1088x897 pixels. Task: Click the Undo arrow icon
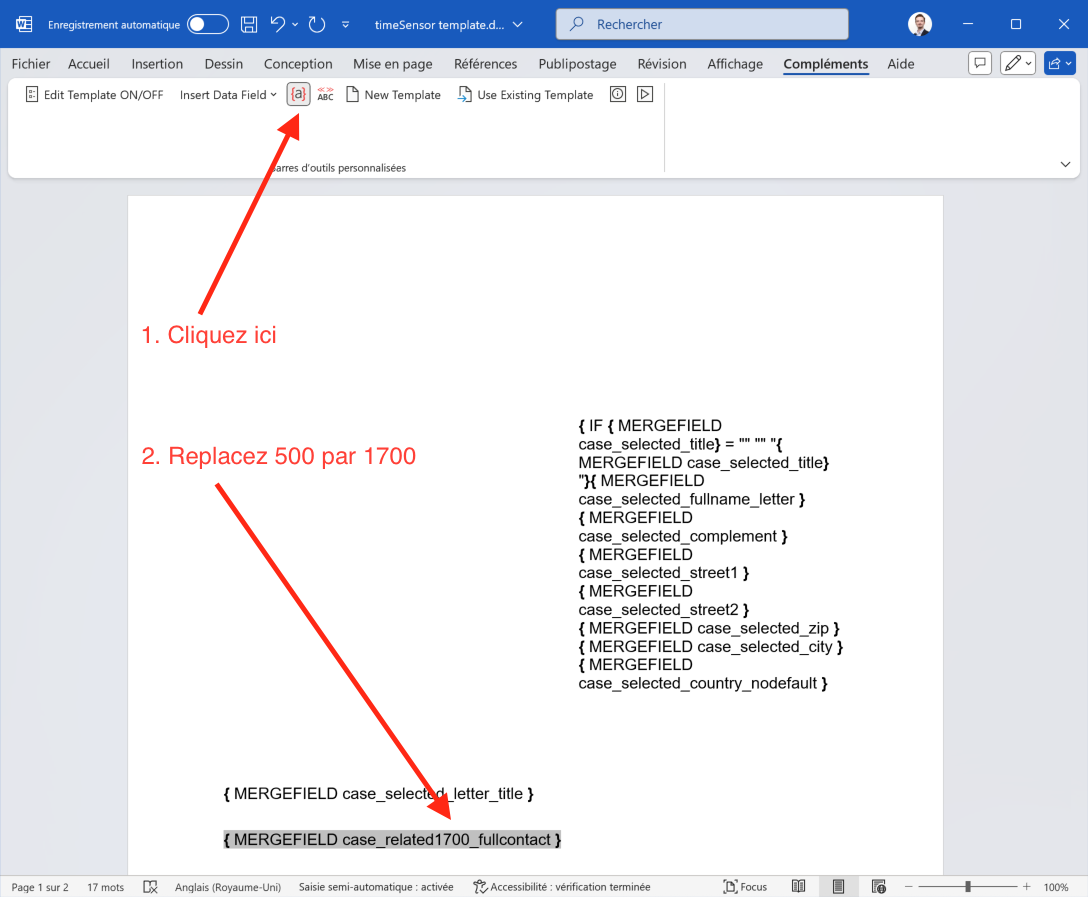278,24
